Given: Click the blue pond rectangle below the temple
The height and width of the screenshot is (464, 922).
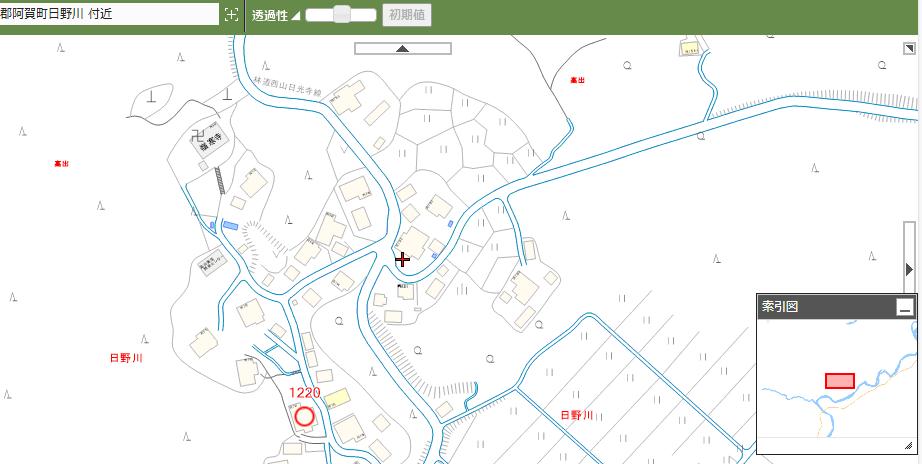Looking at the screenshot, I should point(230,226).
